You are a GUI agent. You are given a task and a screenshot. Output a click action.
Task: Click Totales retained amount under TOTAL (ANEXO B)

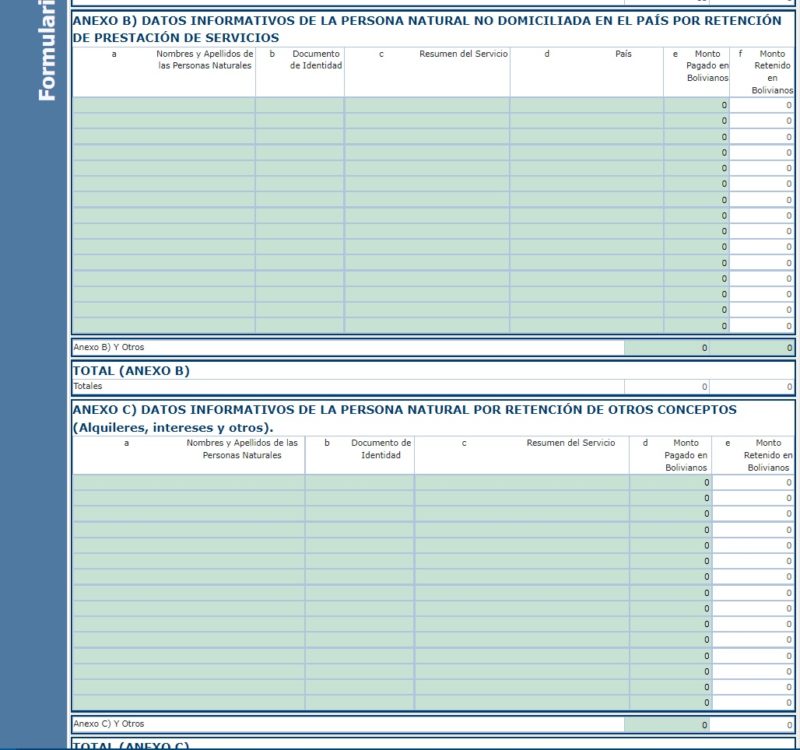click(752, 386)
